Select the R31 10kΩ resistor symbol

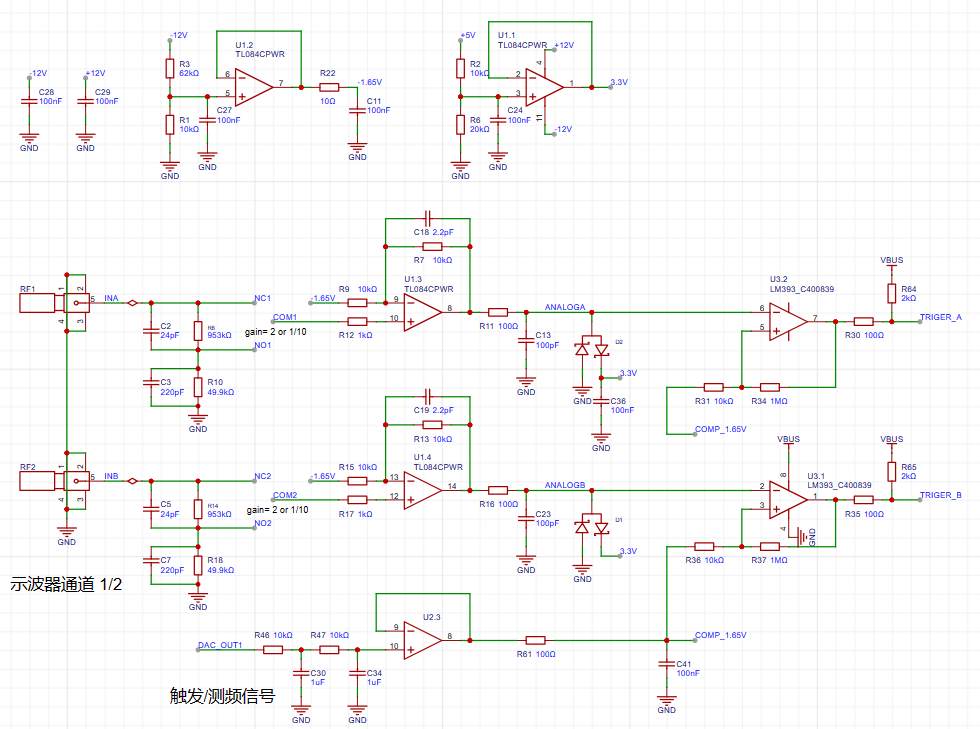[713, 387]
